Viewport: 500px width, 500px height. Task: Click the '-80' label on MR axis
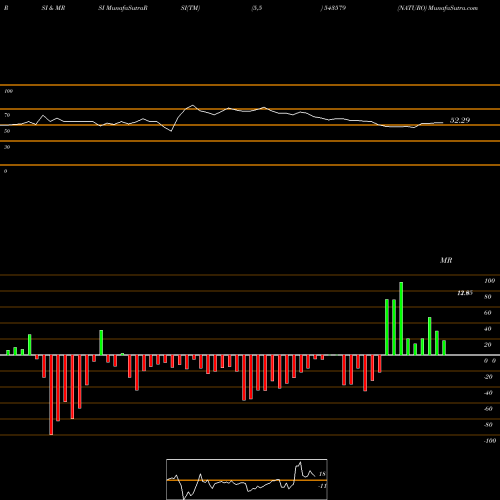[488, 425]
